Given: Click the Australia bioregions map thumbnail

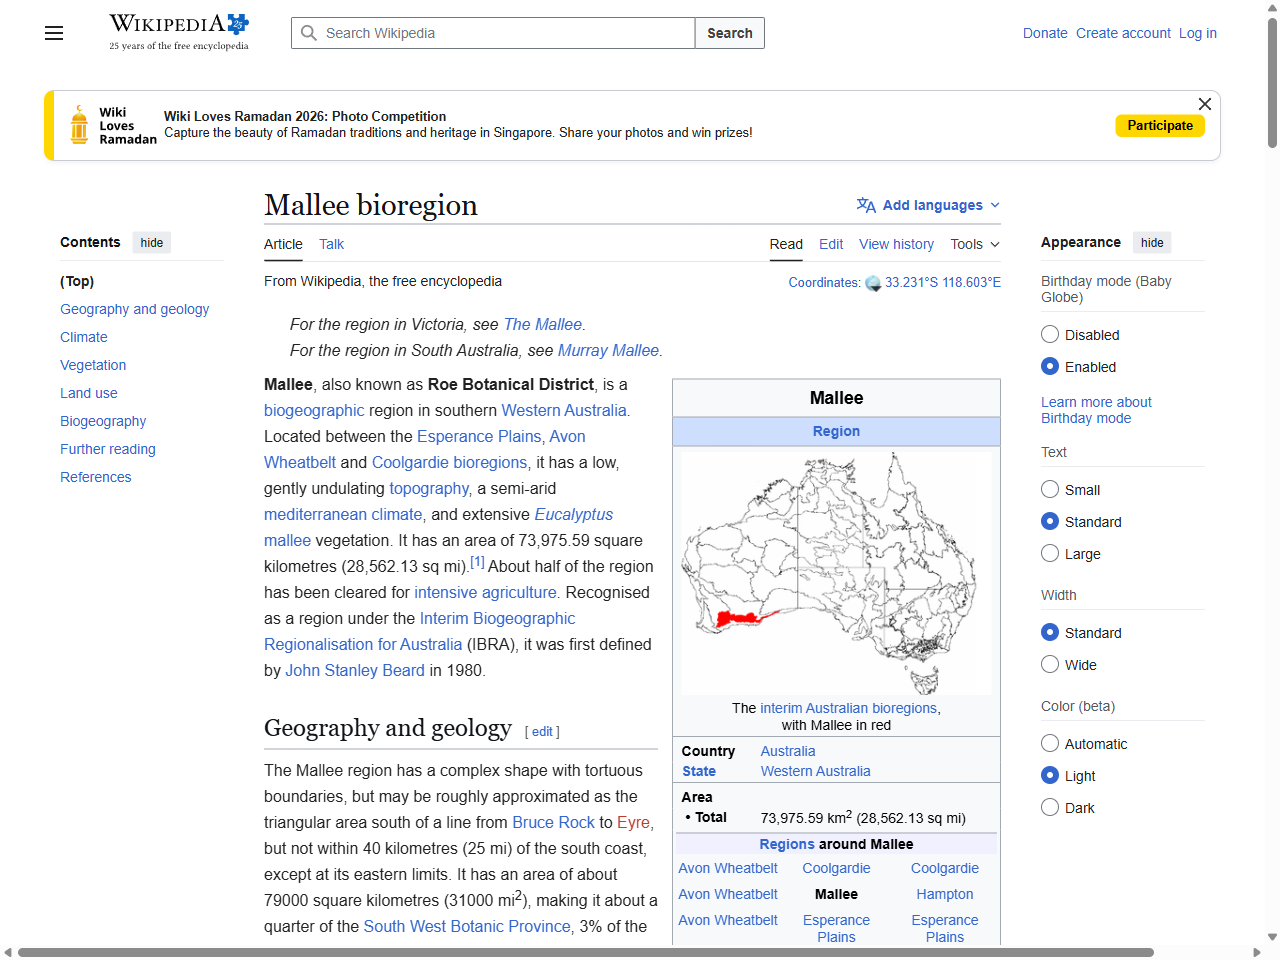Looking at the screenshot, I should click(836, 572).
